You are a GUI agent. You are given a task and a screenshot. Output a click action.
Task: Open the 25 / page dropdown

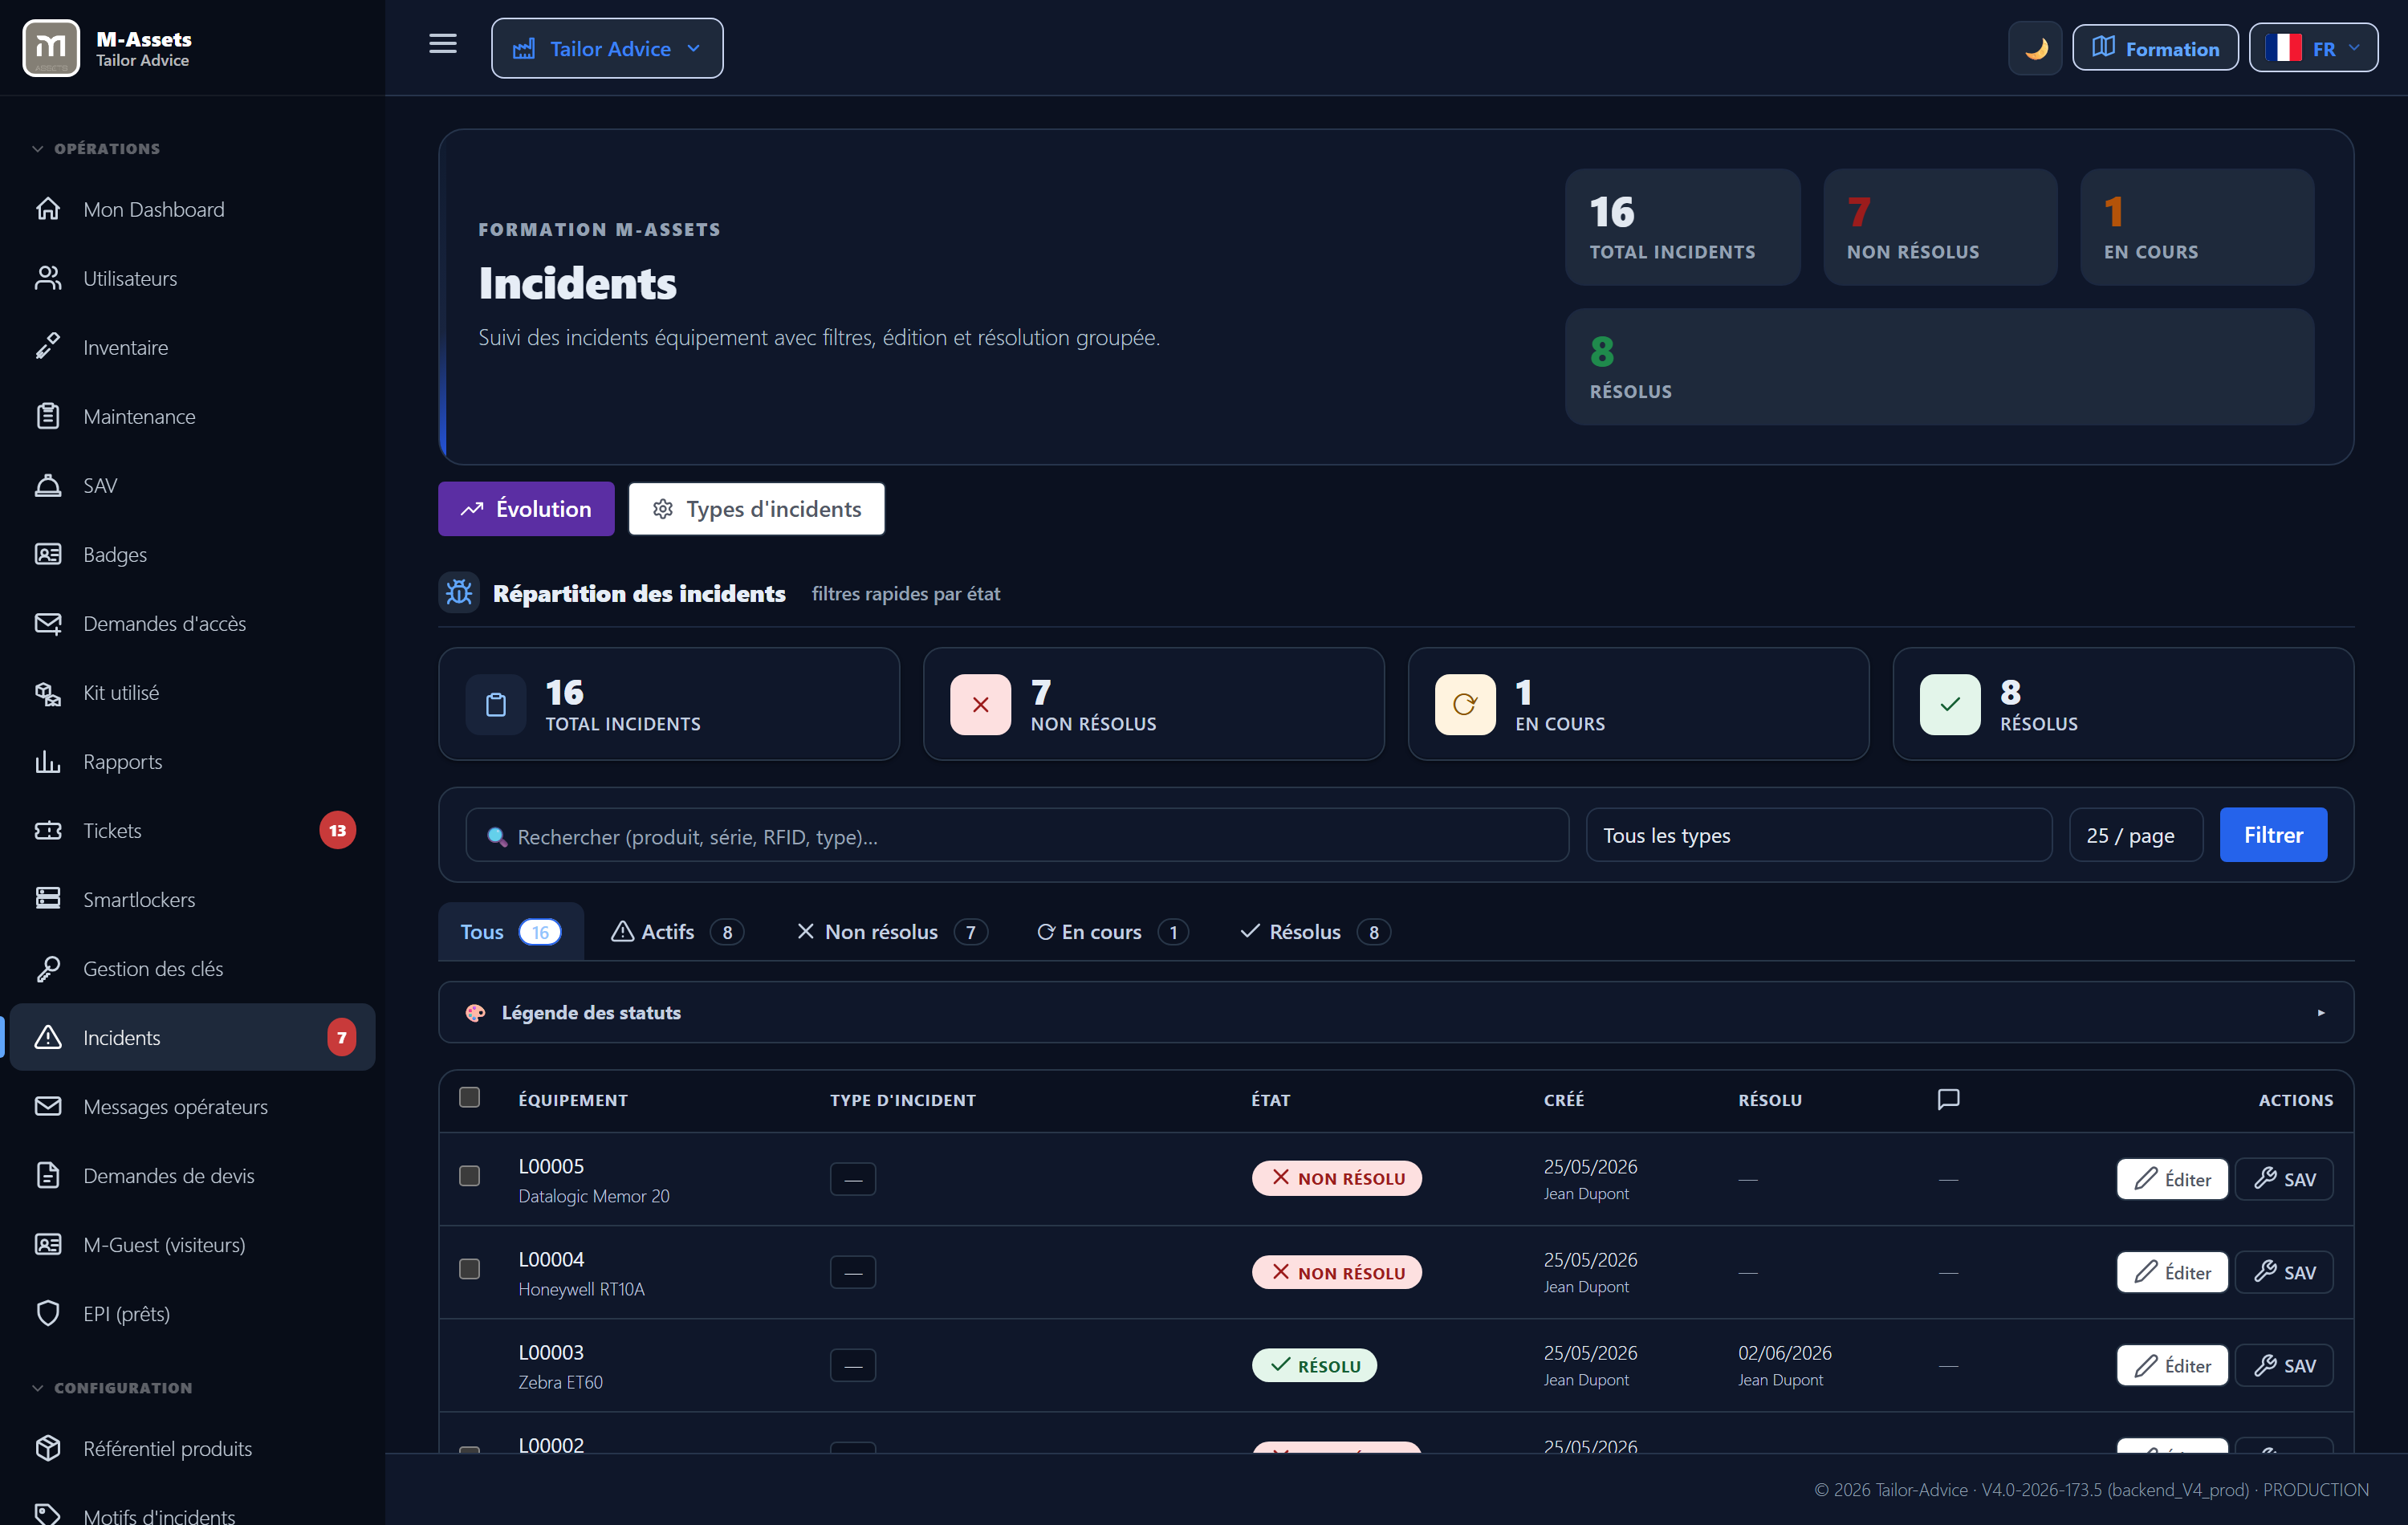coord(2136,835)
